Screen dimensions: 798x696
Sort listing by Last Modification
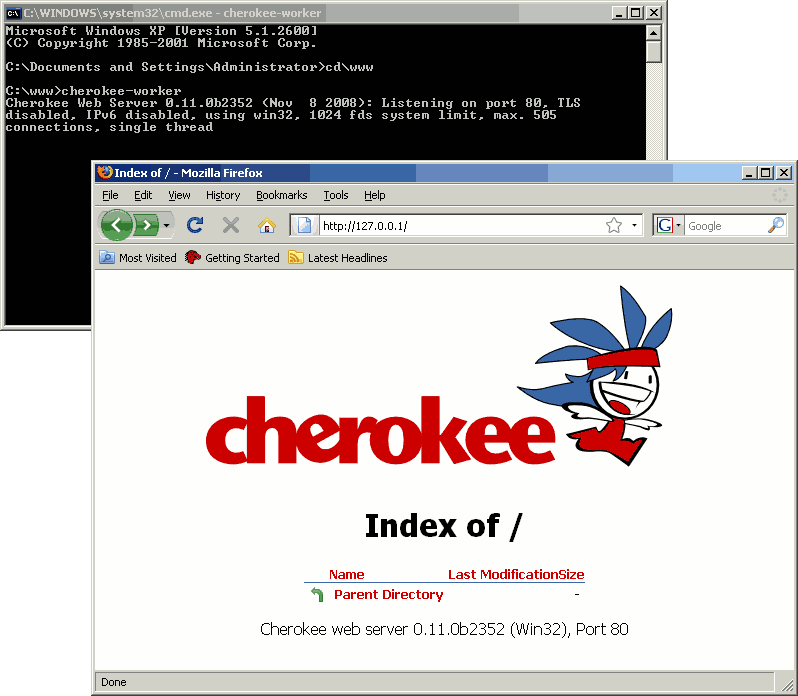coord(502,574)
